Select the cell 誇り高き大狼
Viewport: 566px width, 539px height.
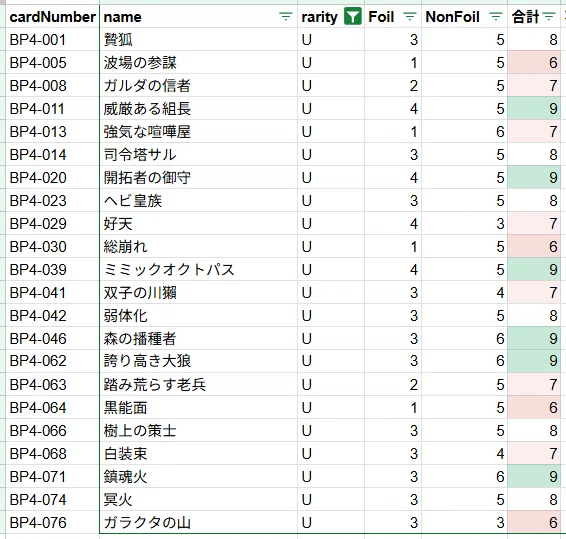pyautogui.click(x=198, y=361)
